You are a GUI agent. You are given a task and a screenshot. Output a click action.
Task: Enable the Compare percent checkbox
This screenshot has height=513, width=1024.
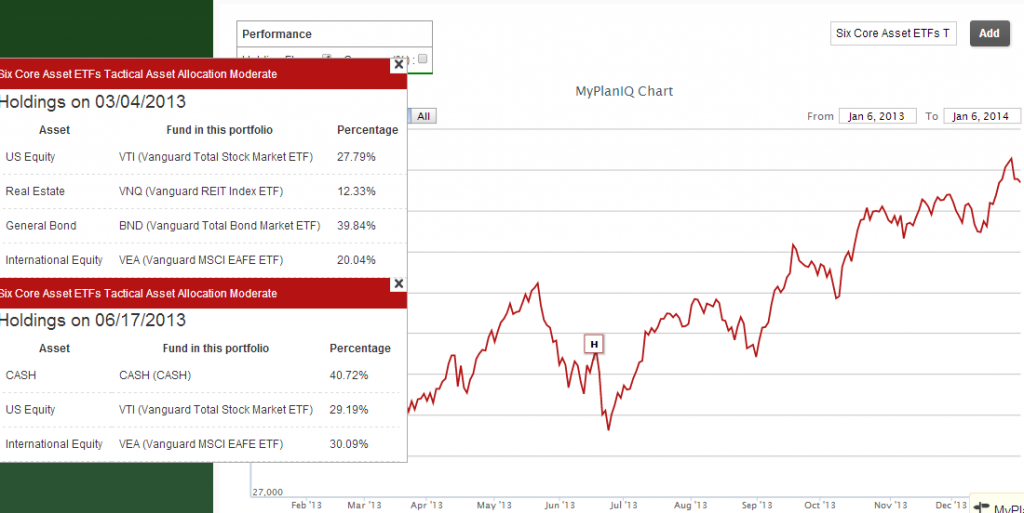(423, 59)
